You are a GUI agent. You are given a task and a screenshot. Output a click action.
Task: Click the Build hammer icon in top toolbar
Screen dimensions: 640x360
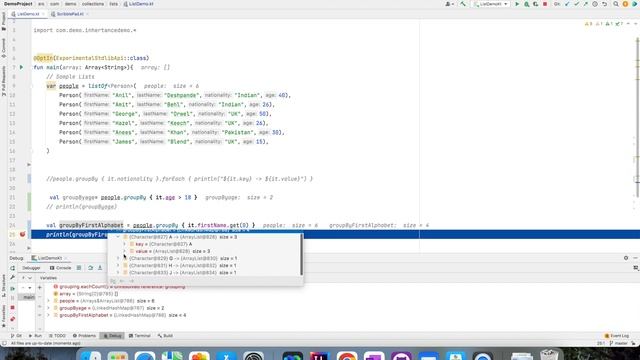(463, 4)
